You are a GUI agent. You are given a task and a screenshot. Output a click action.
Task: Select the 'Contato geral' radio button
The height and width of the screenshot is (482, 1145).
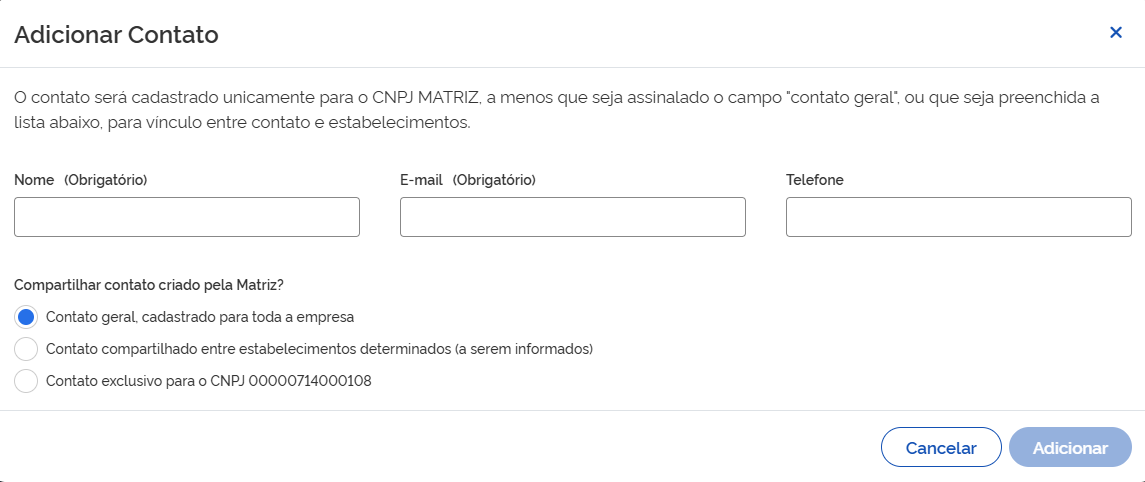pos(27,317)
